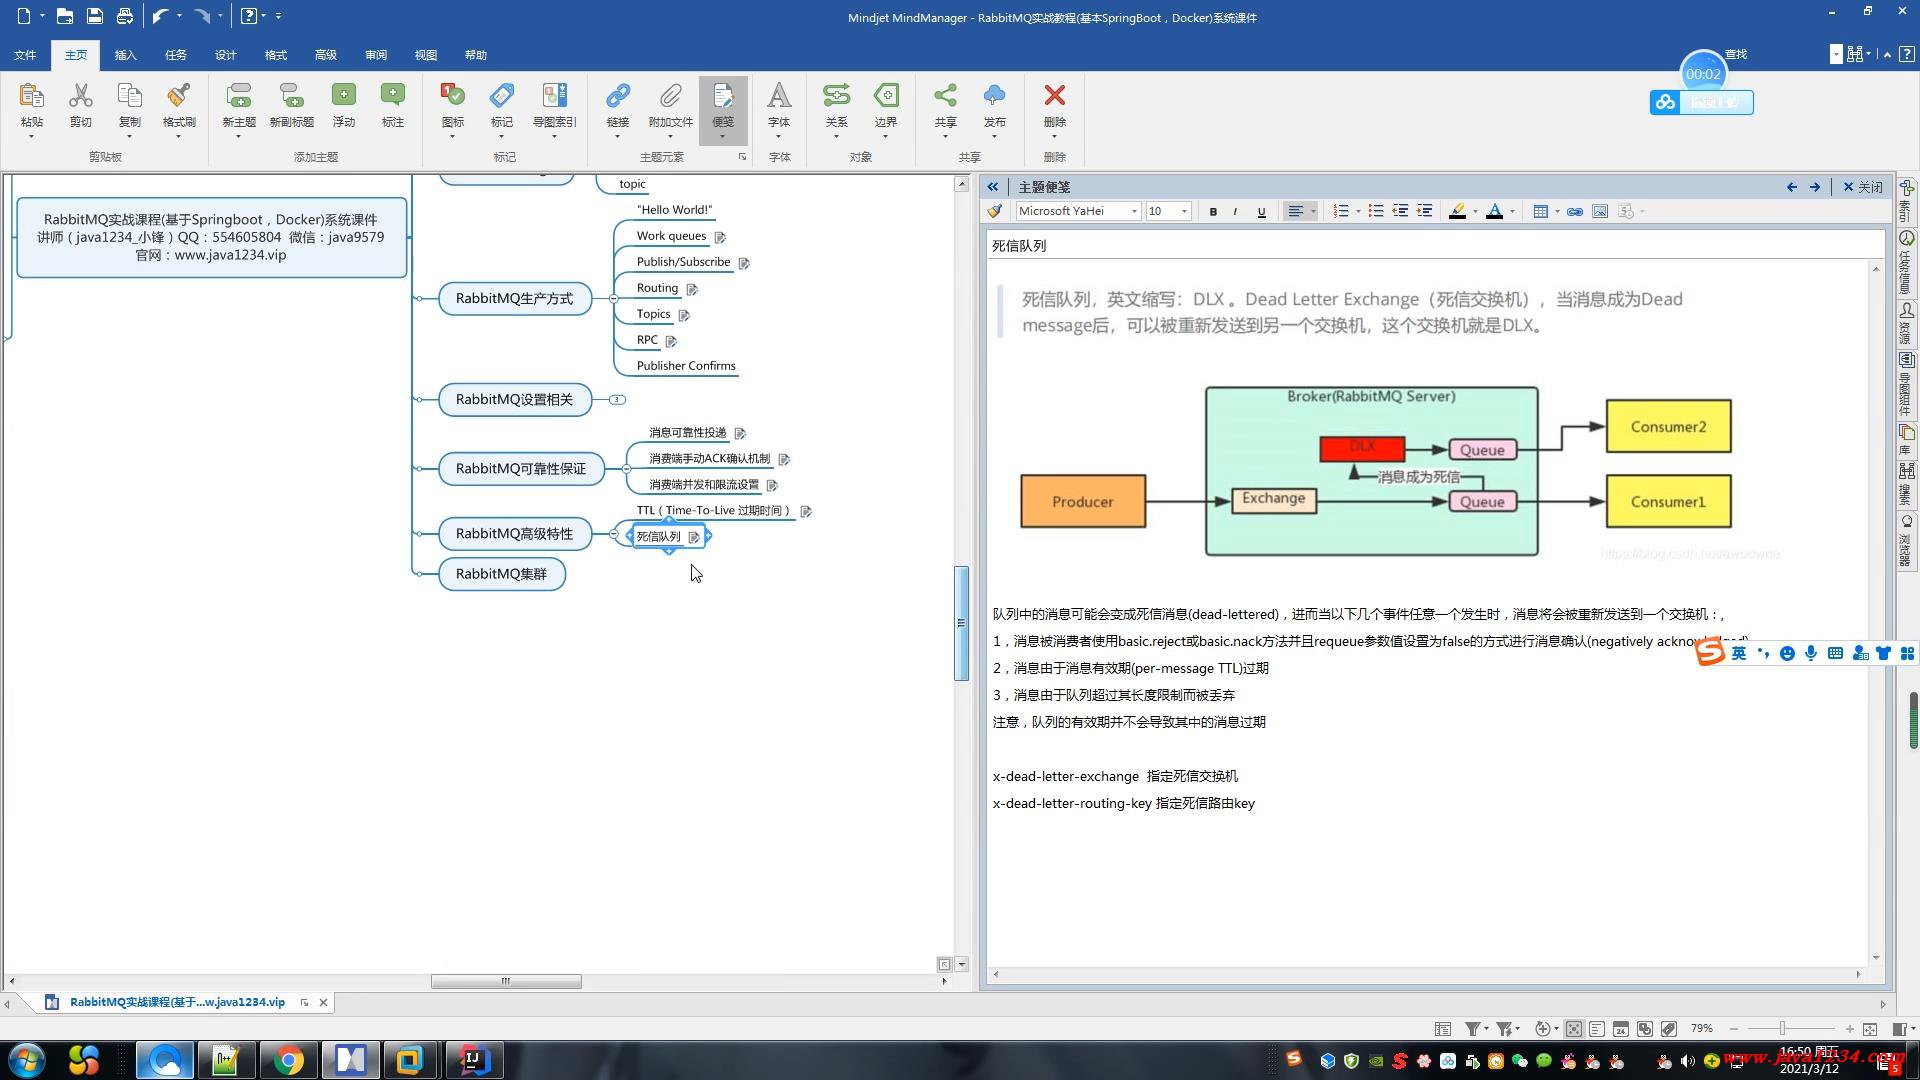Click the zoom in plus button
The width and height of the screenshot is (1920, 1080).
click(x=1849, y=1029)
